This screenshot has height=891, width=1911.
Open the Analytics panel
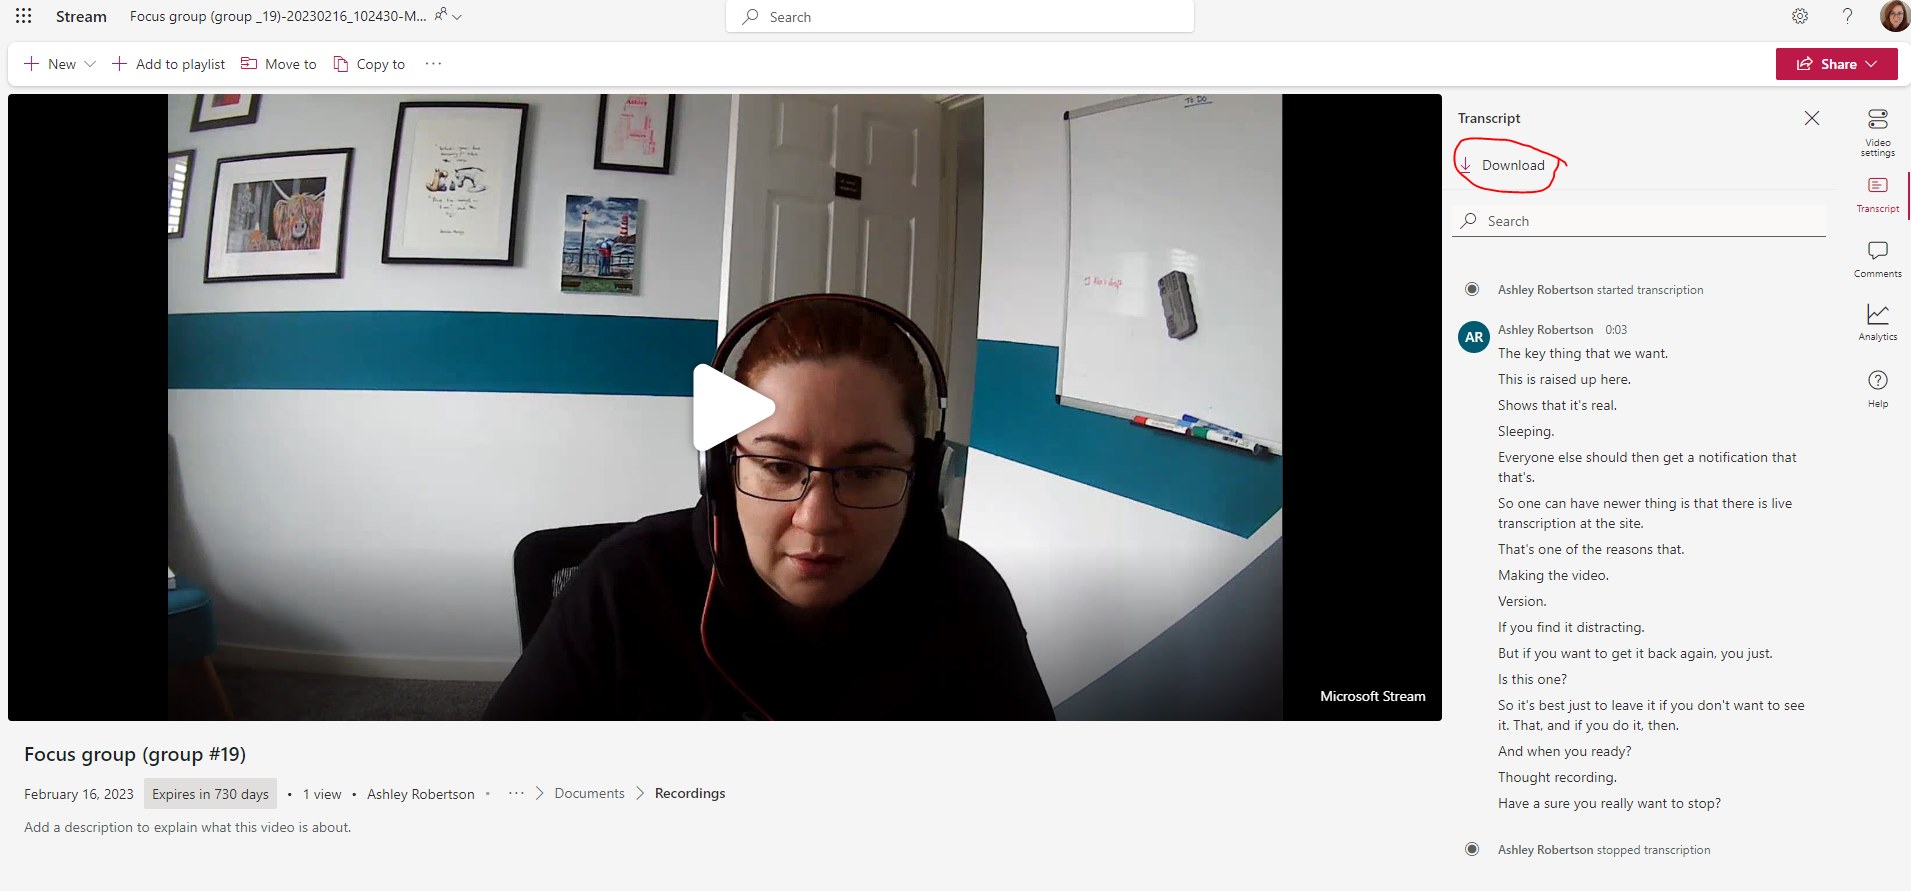(1877, 322)
